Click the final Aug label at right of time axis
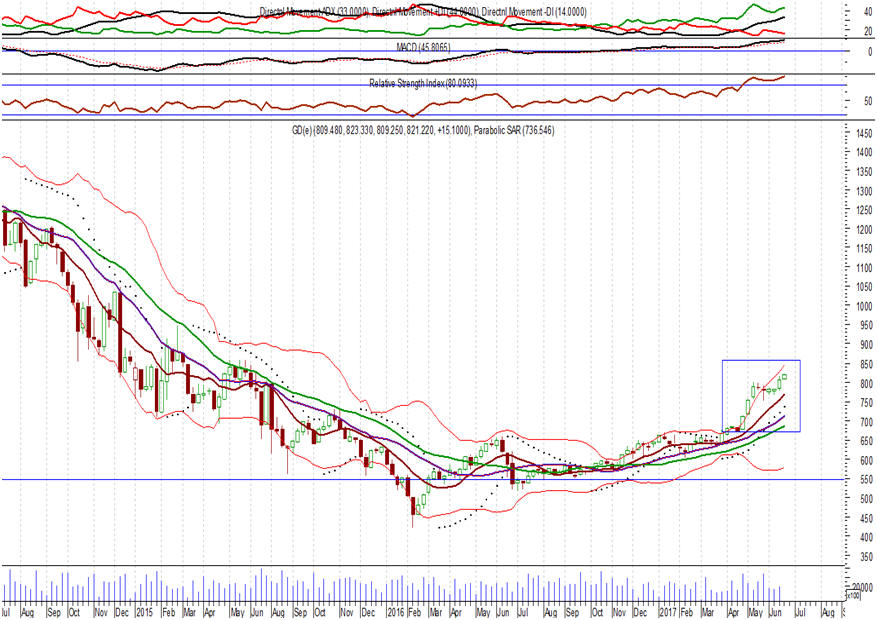 [825, 610]
